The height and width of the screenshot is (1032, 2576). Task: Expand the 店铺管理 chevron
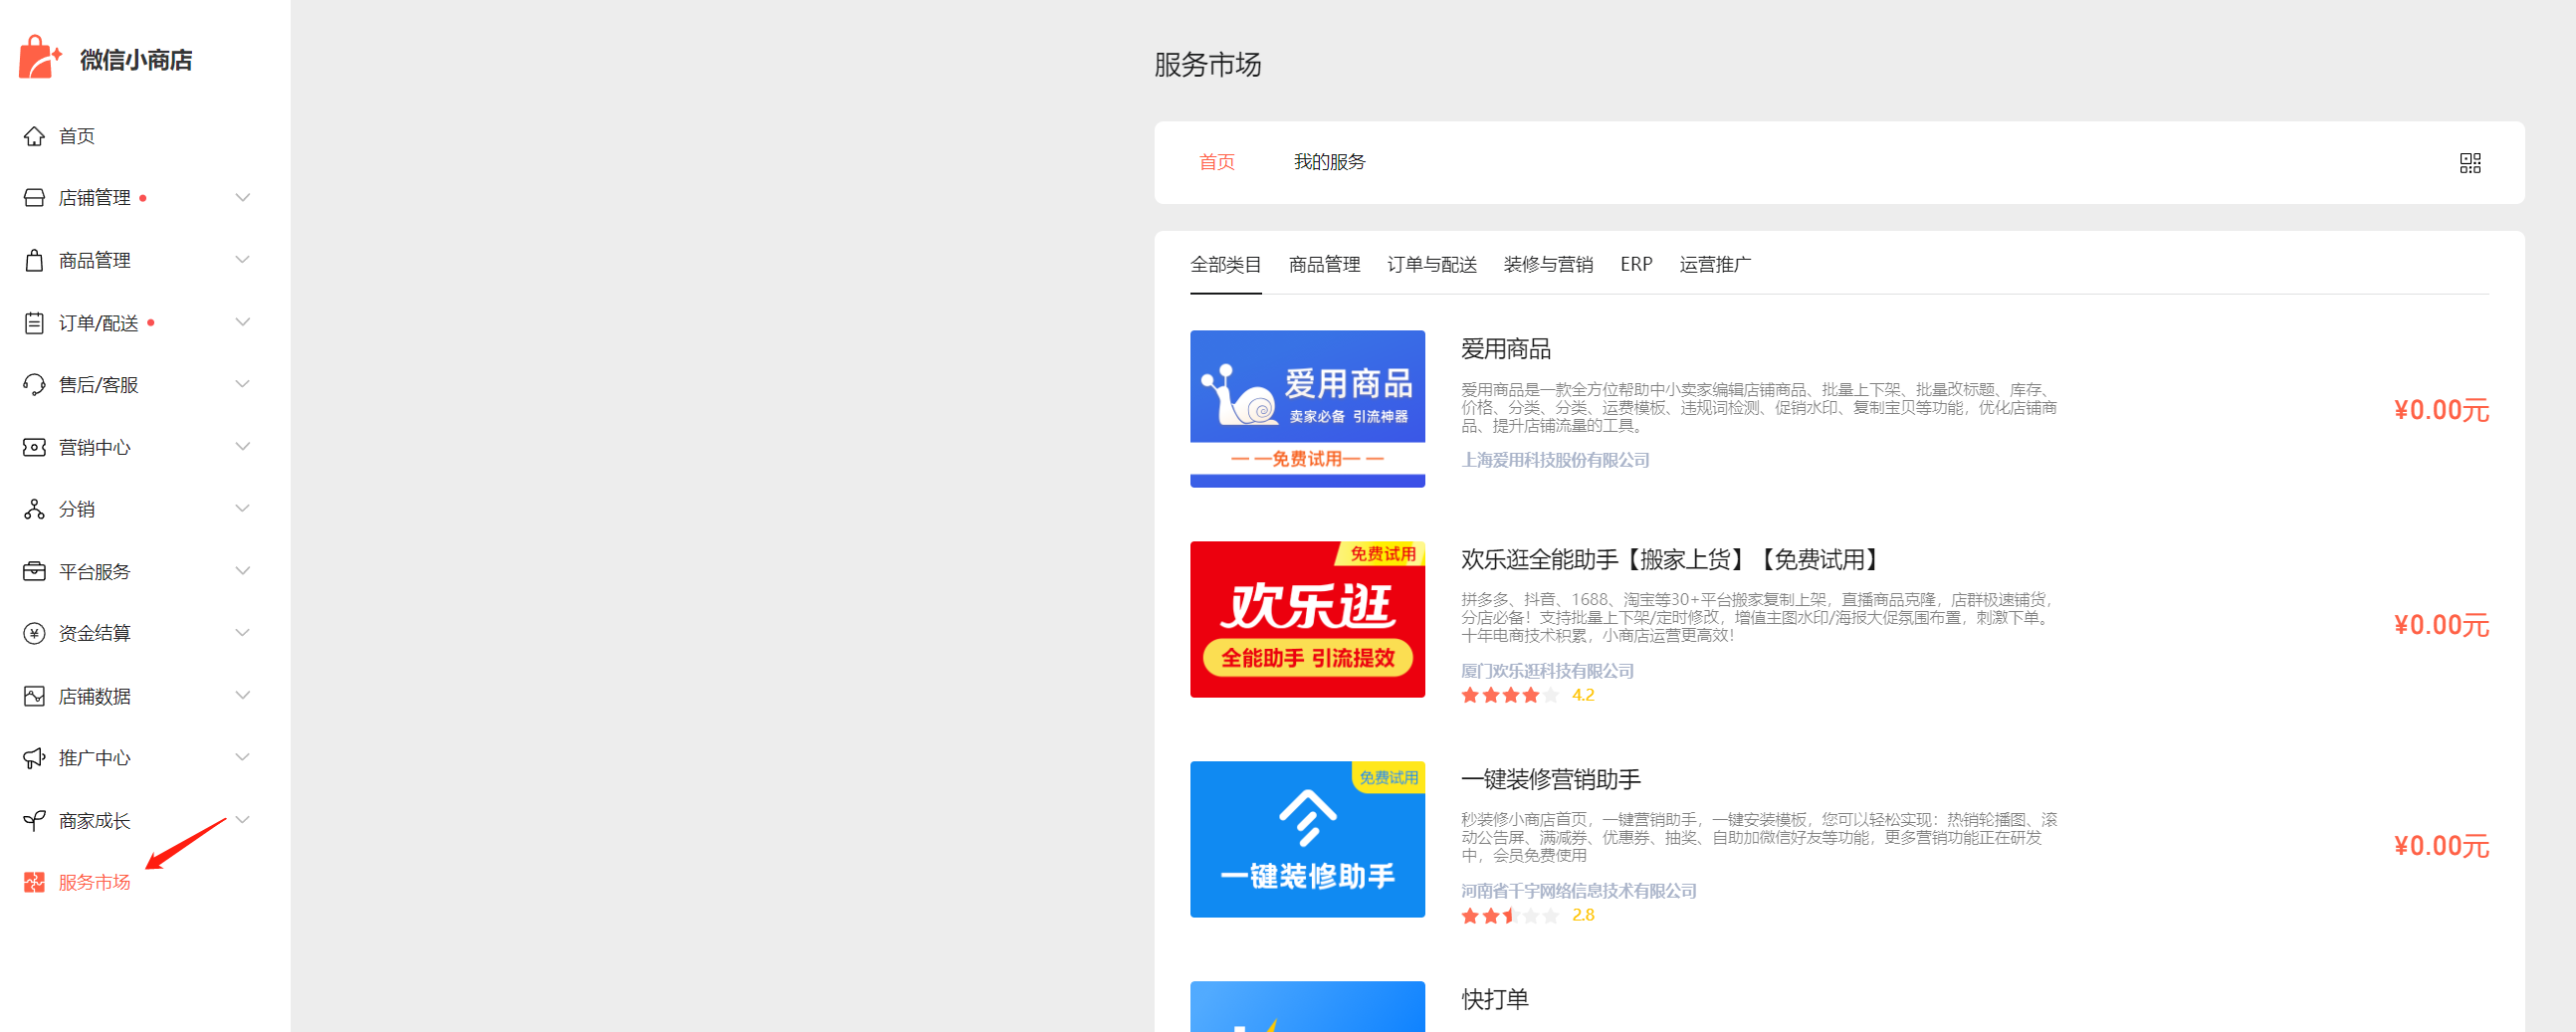242,197
